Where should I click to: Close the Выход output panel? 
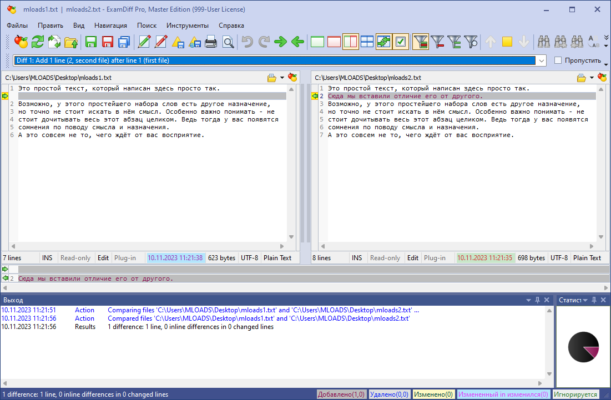547,300
